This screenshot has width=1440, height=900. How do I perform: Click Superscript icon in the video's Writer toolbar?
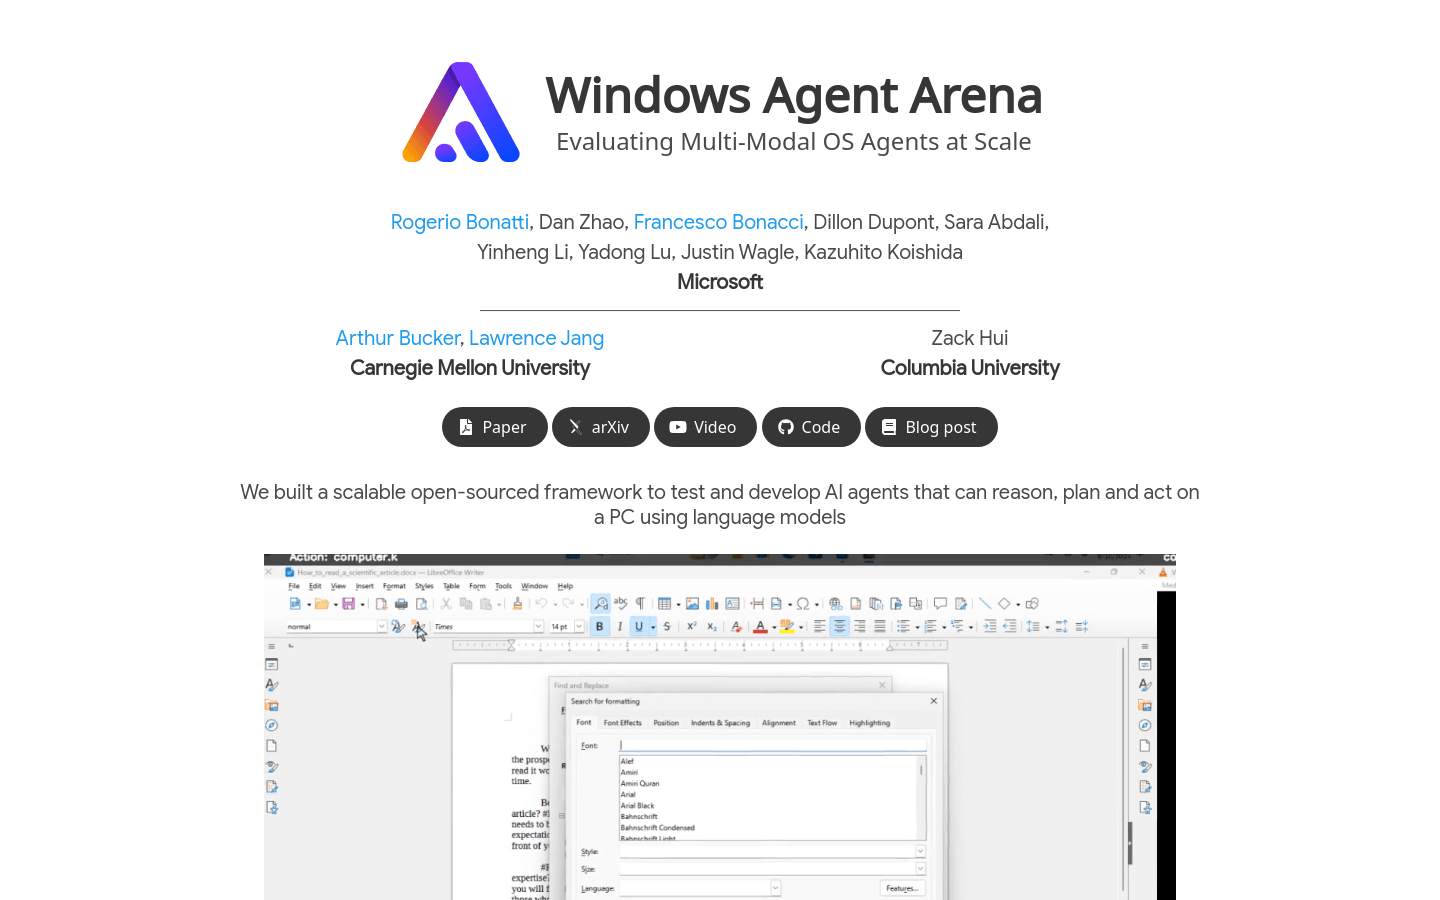[691, 626]
